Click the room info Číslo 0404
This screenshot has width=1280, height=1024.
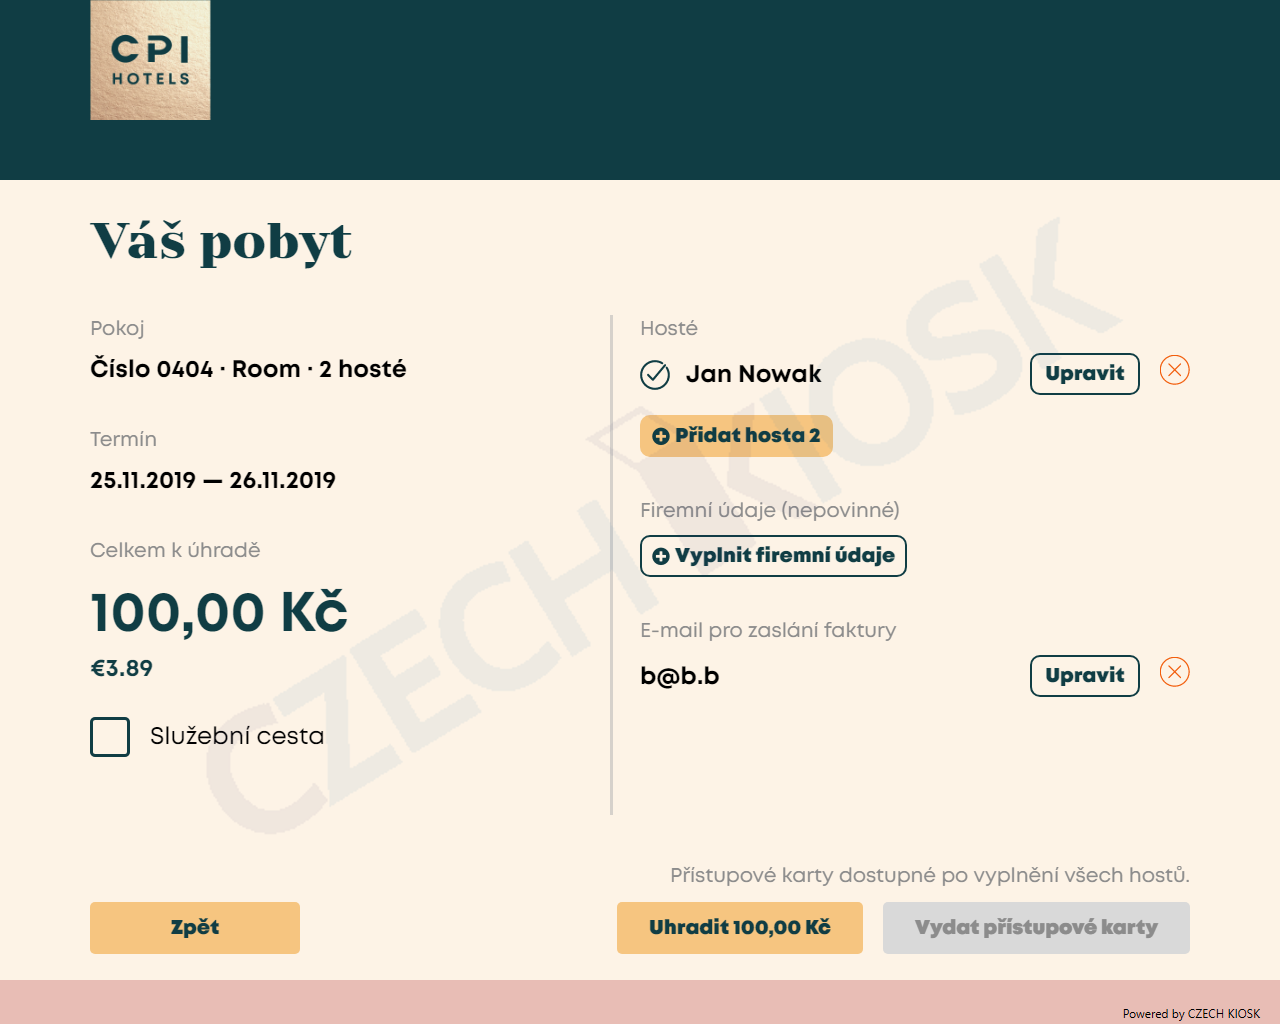(x=152, y=368)
